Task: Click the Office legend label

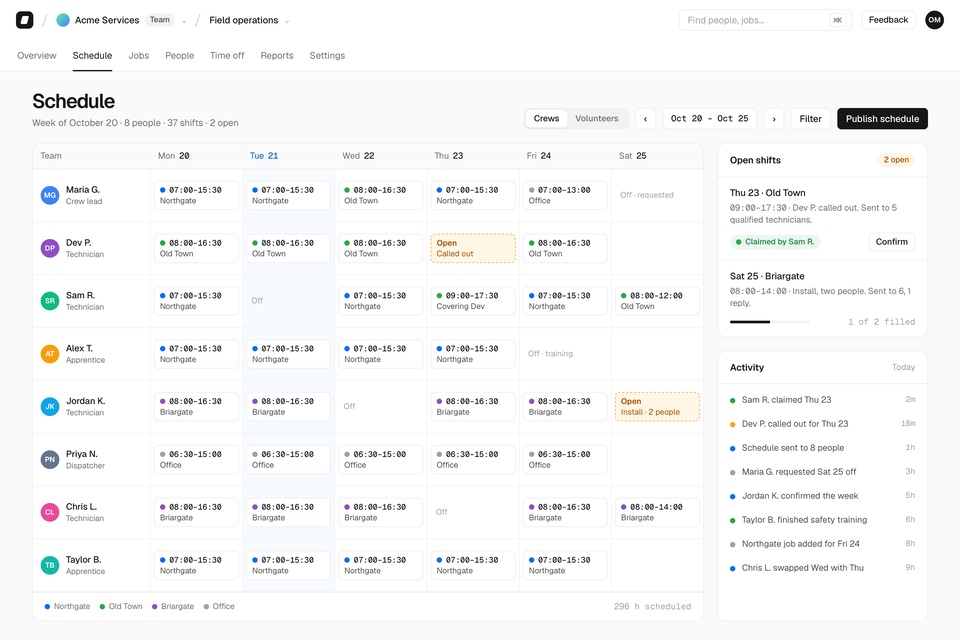Action: (223, 606)
